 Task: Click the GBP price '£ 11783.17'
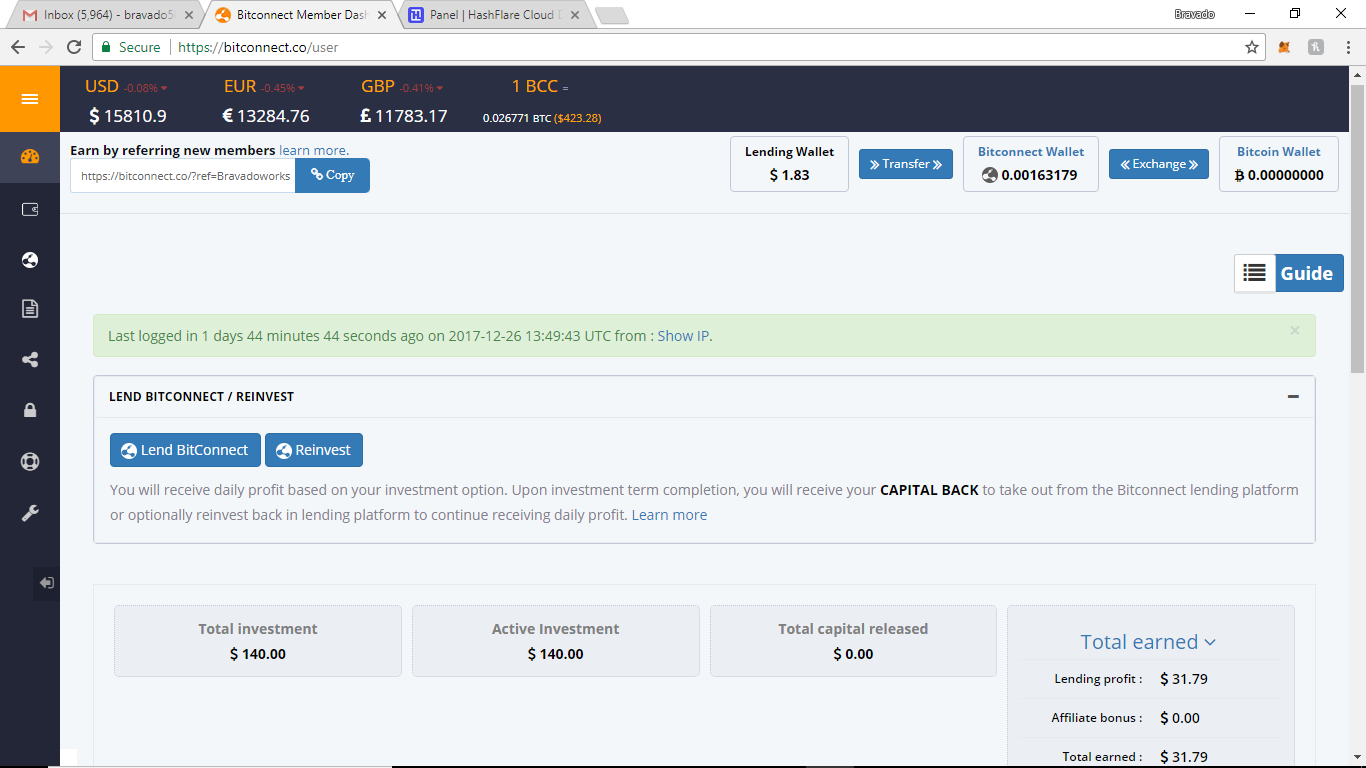[404, 116]
